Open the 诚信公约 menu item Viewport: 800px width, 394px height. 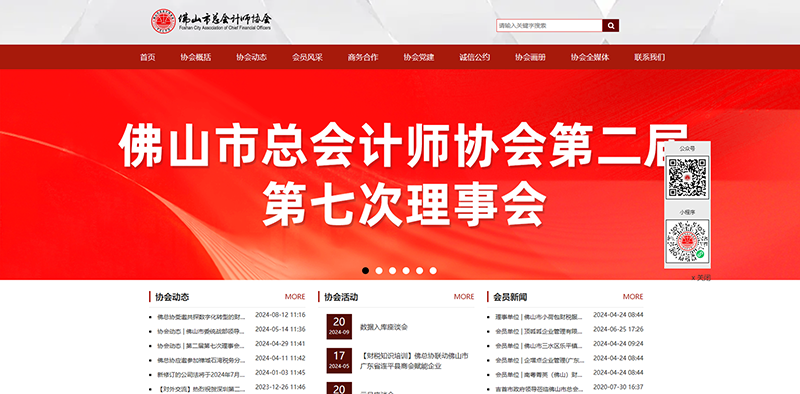(x=474, y=57)
